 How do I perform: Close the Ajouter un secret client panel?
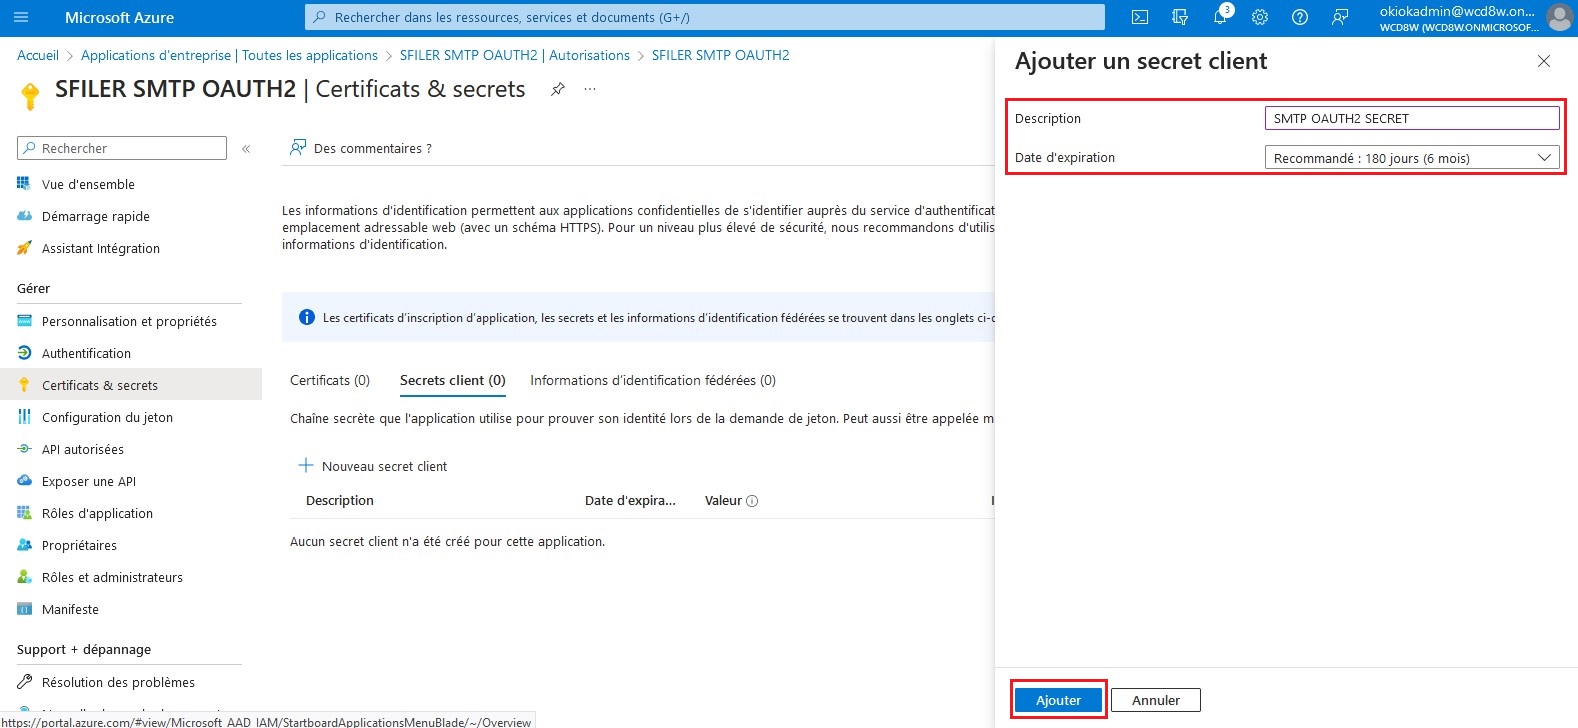pyautogui.click(x=1544, y=61)
